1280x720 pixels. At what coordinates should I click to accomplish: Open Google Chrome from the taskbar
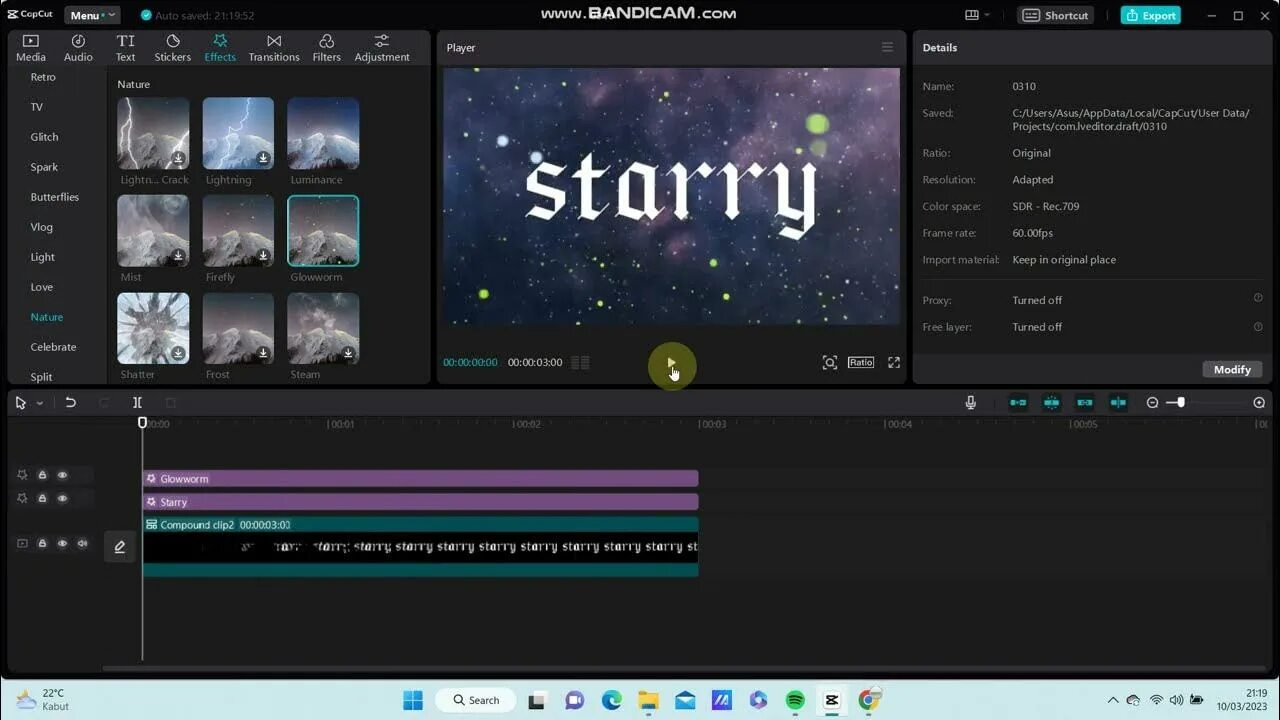click(x=869, y=700)
